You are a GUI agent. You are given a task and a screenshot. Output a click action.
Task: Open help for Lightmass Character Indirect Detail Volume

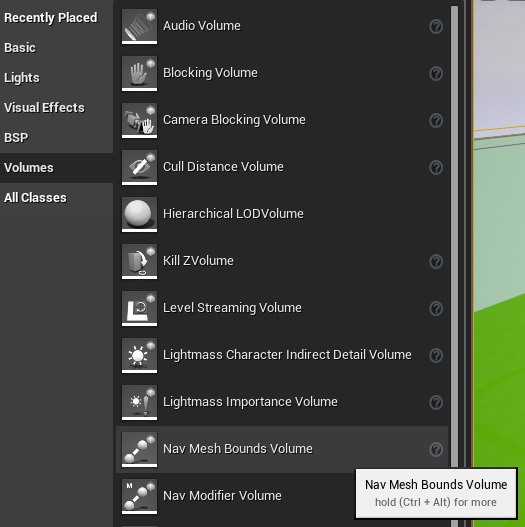point(436,355)
